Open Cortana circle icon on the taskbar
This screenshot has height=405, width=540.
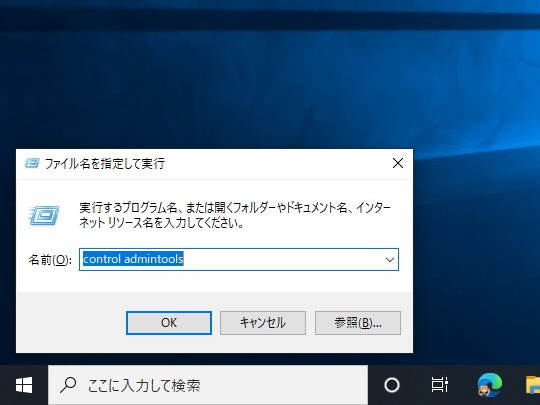click(392, 385)
